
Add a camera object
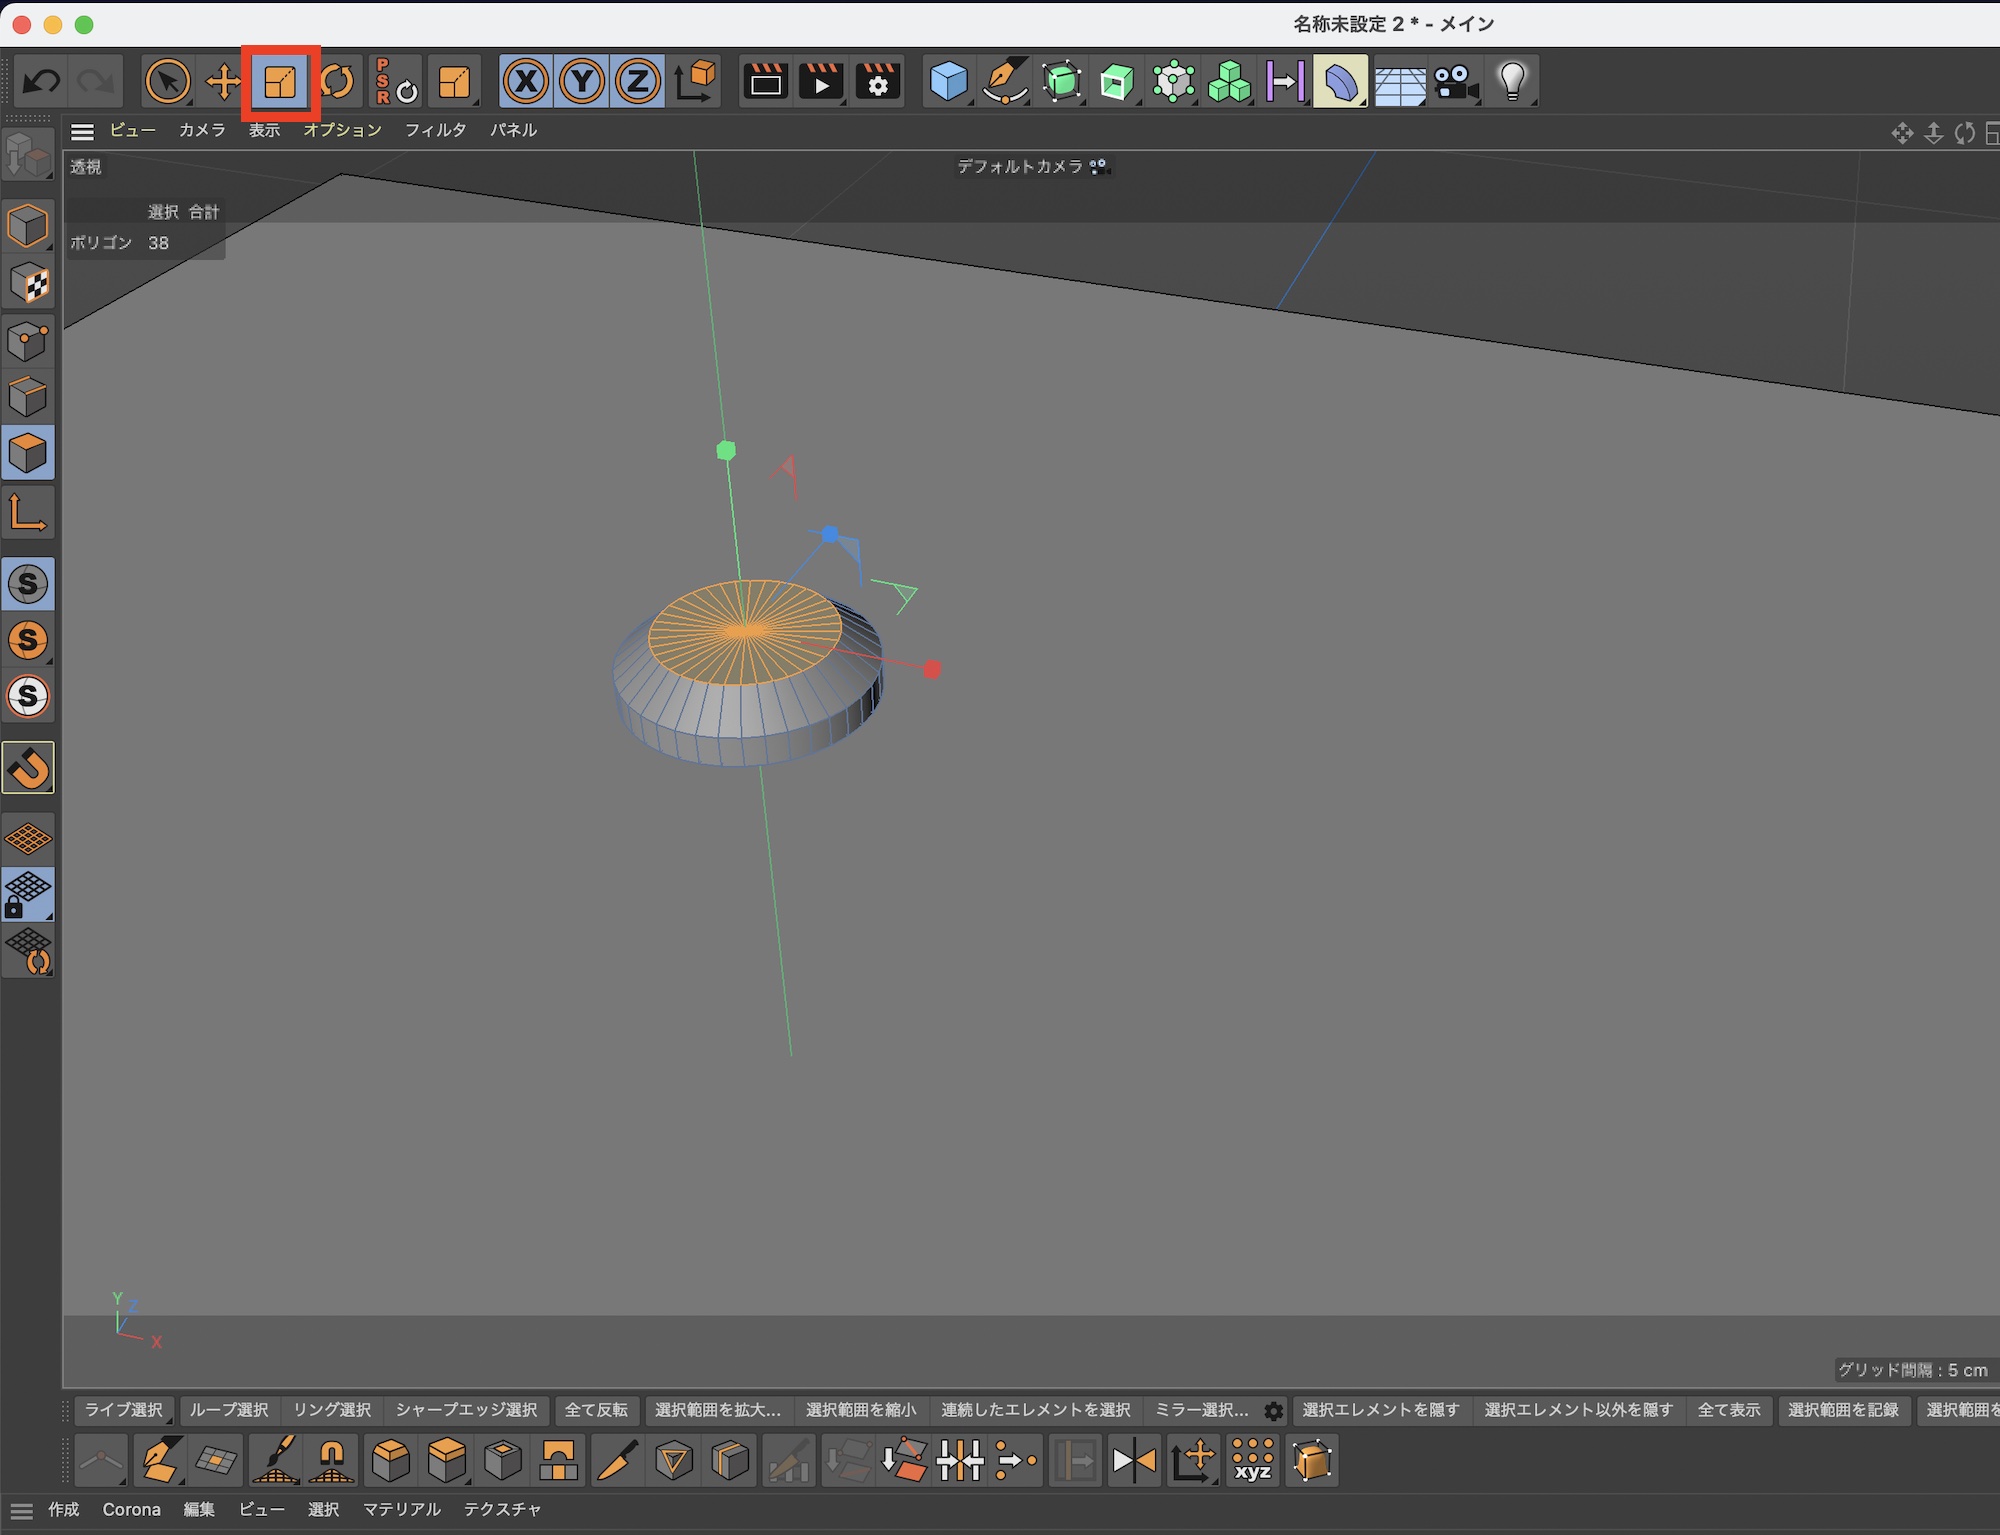pos(1455,82)
